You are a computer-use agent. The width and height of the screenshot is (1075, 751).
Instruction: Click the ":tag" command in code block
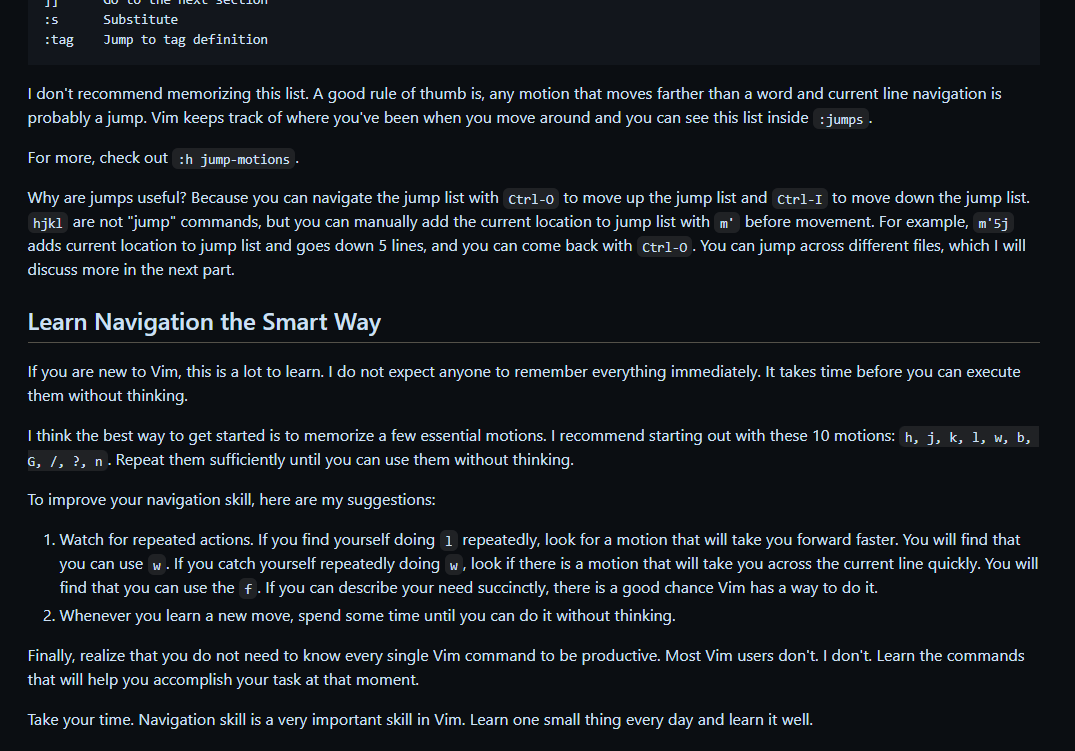[x=58, y=40]
